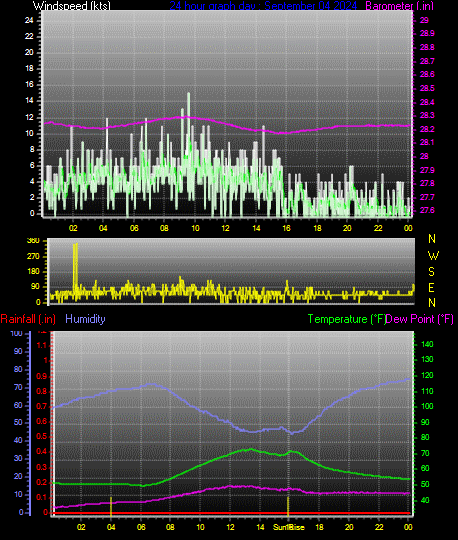Click the yellow sunrise marker at hour 04
Screen dimensions: 458x540
[111, 506]
